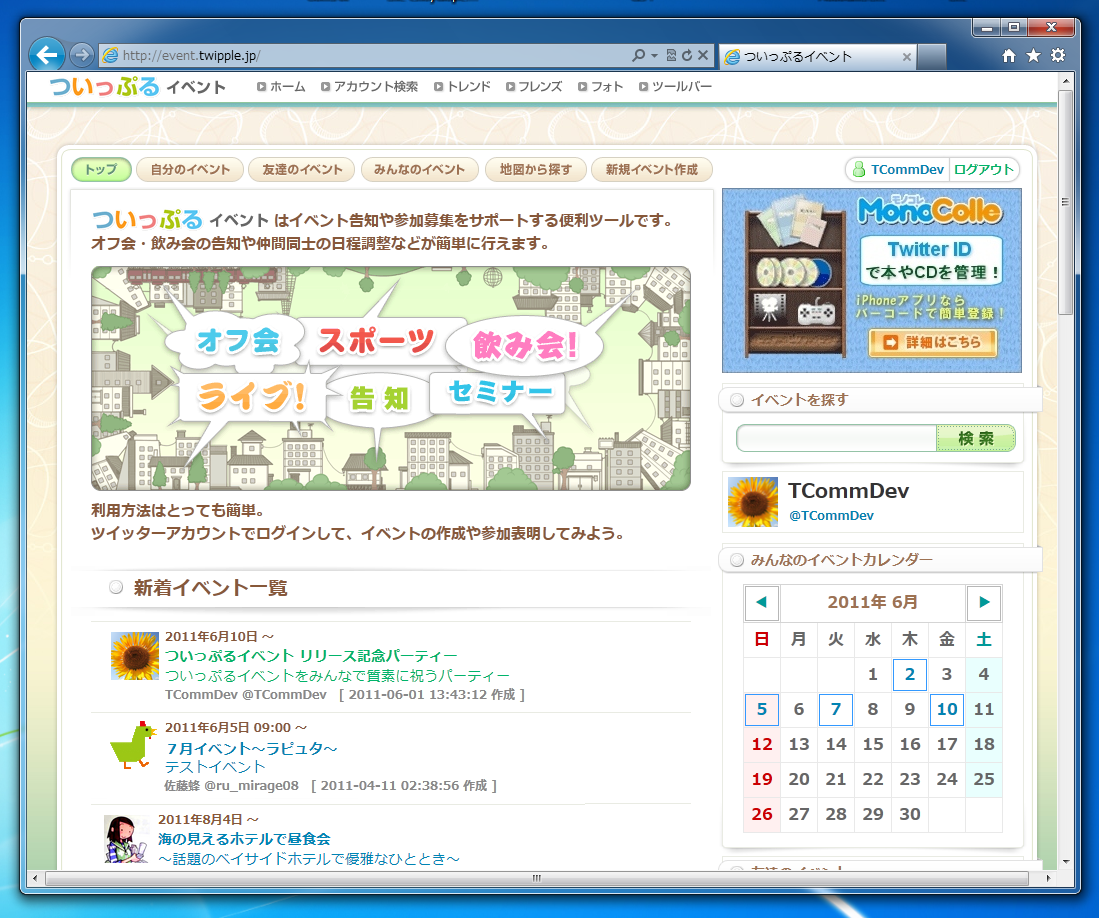Click the compatibility view icon
The image size is (1099, 918).
tap(671, 55)
